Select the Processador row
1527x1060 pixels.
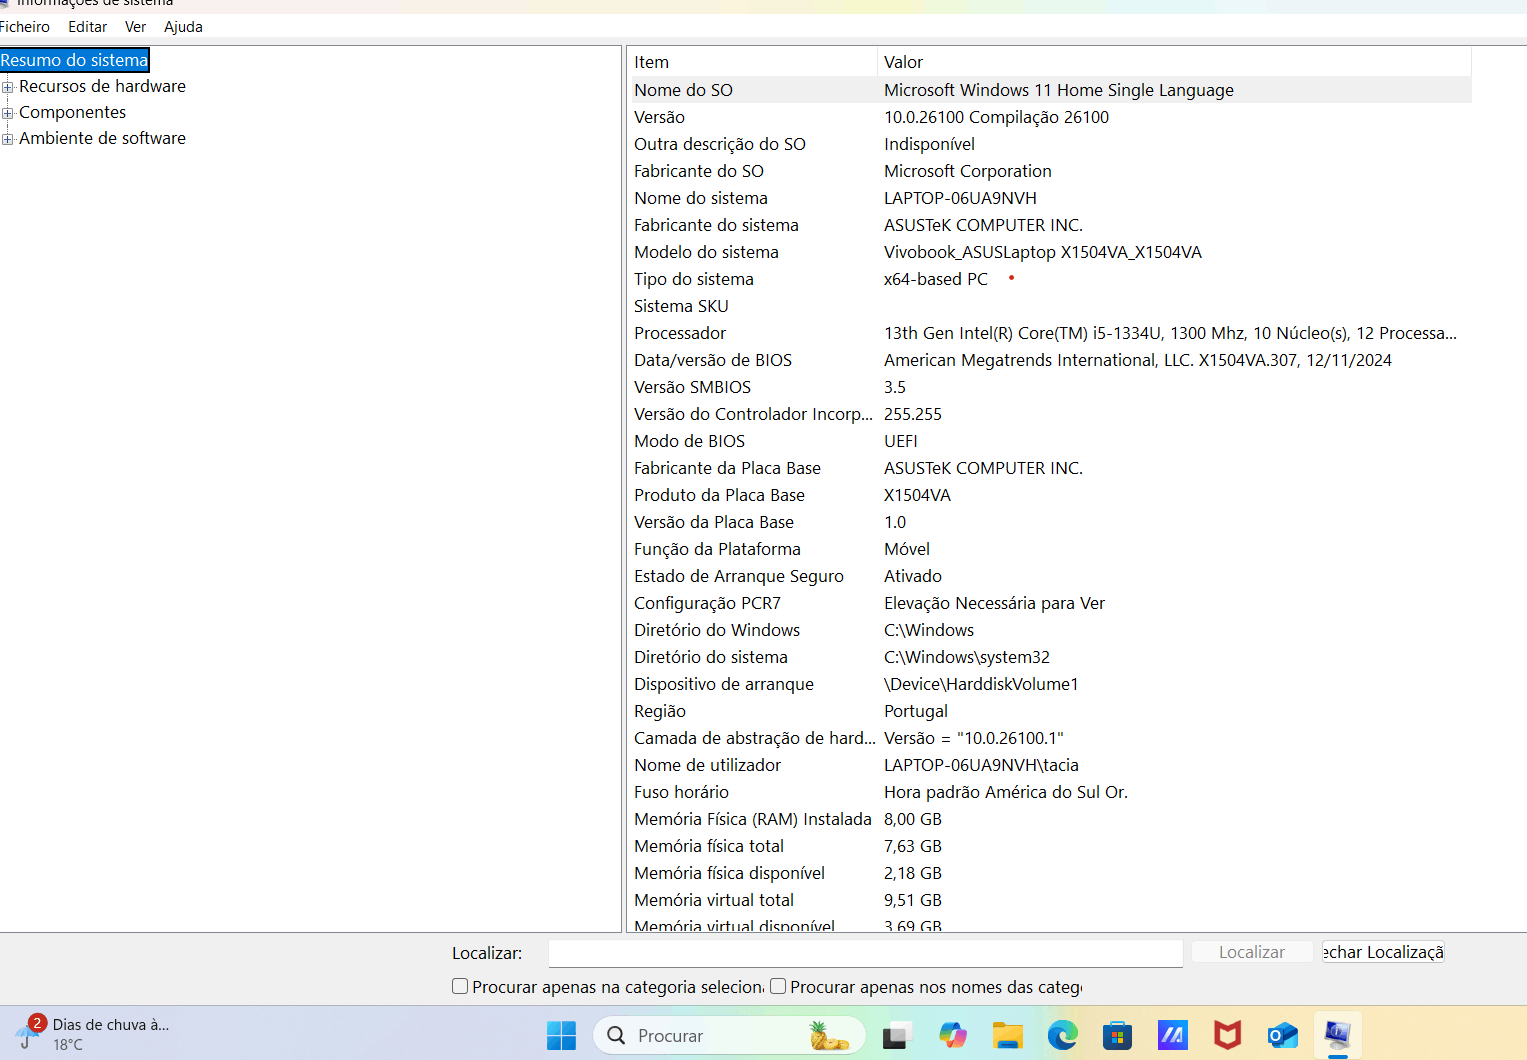click(x=1050, y=333)
